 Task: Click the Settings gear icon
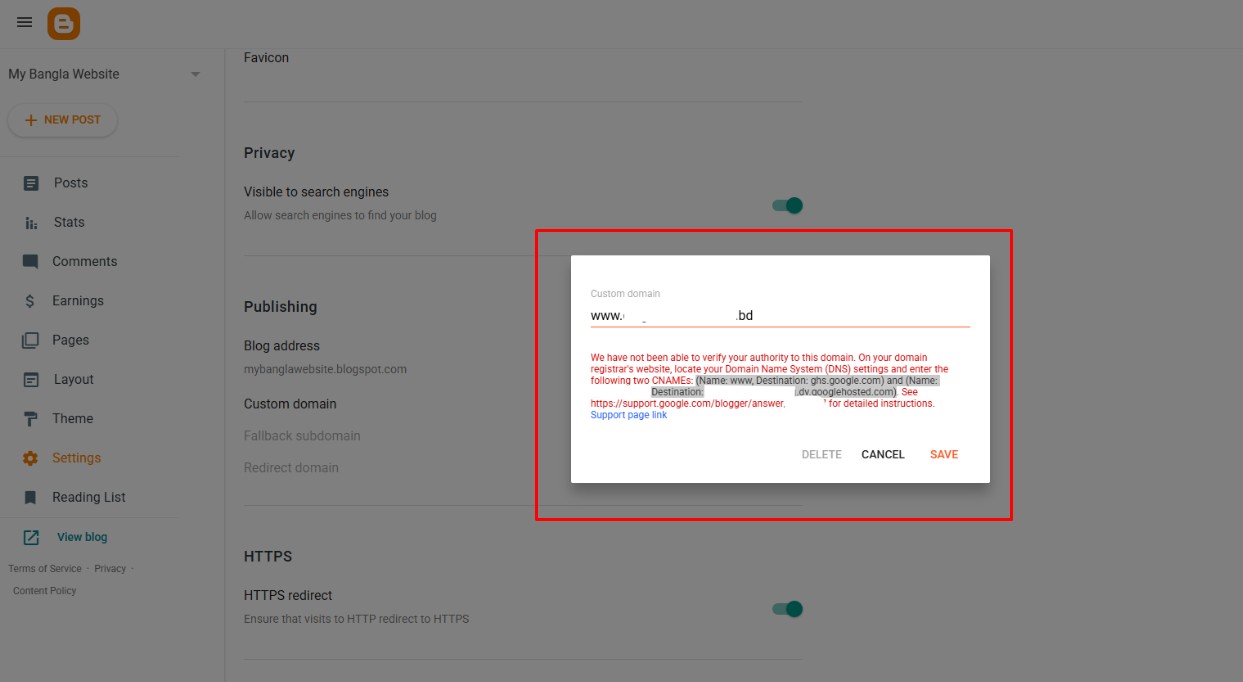(x=31, y=458)
